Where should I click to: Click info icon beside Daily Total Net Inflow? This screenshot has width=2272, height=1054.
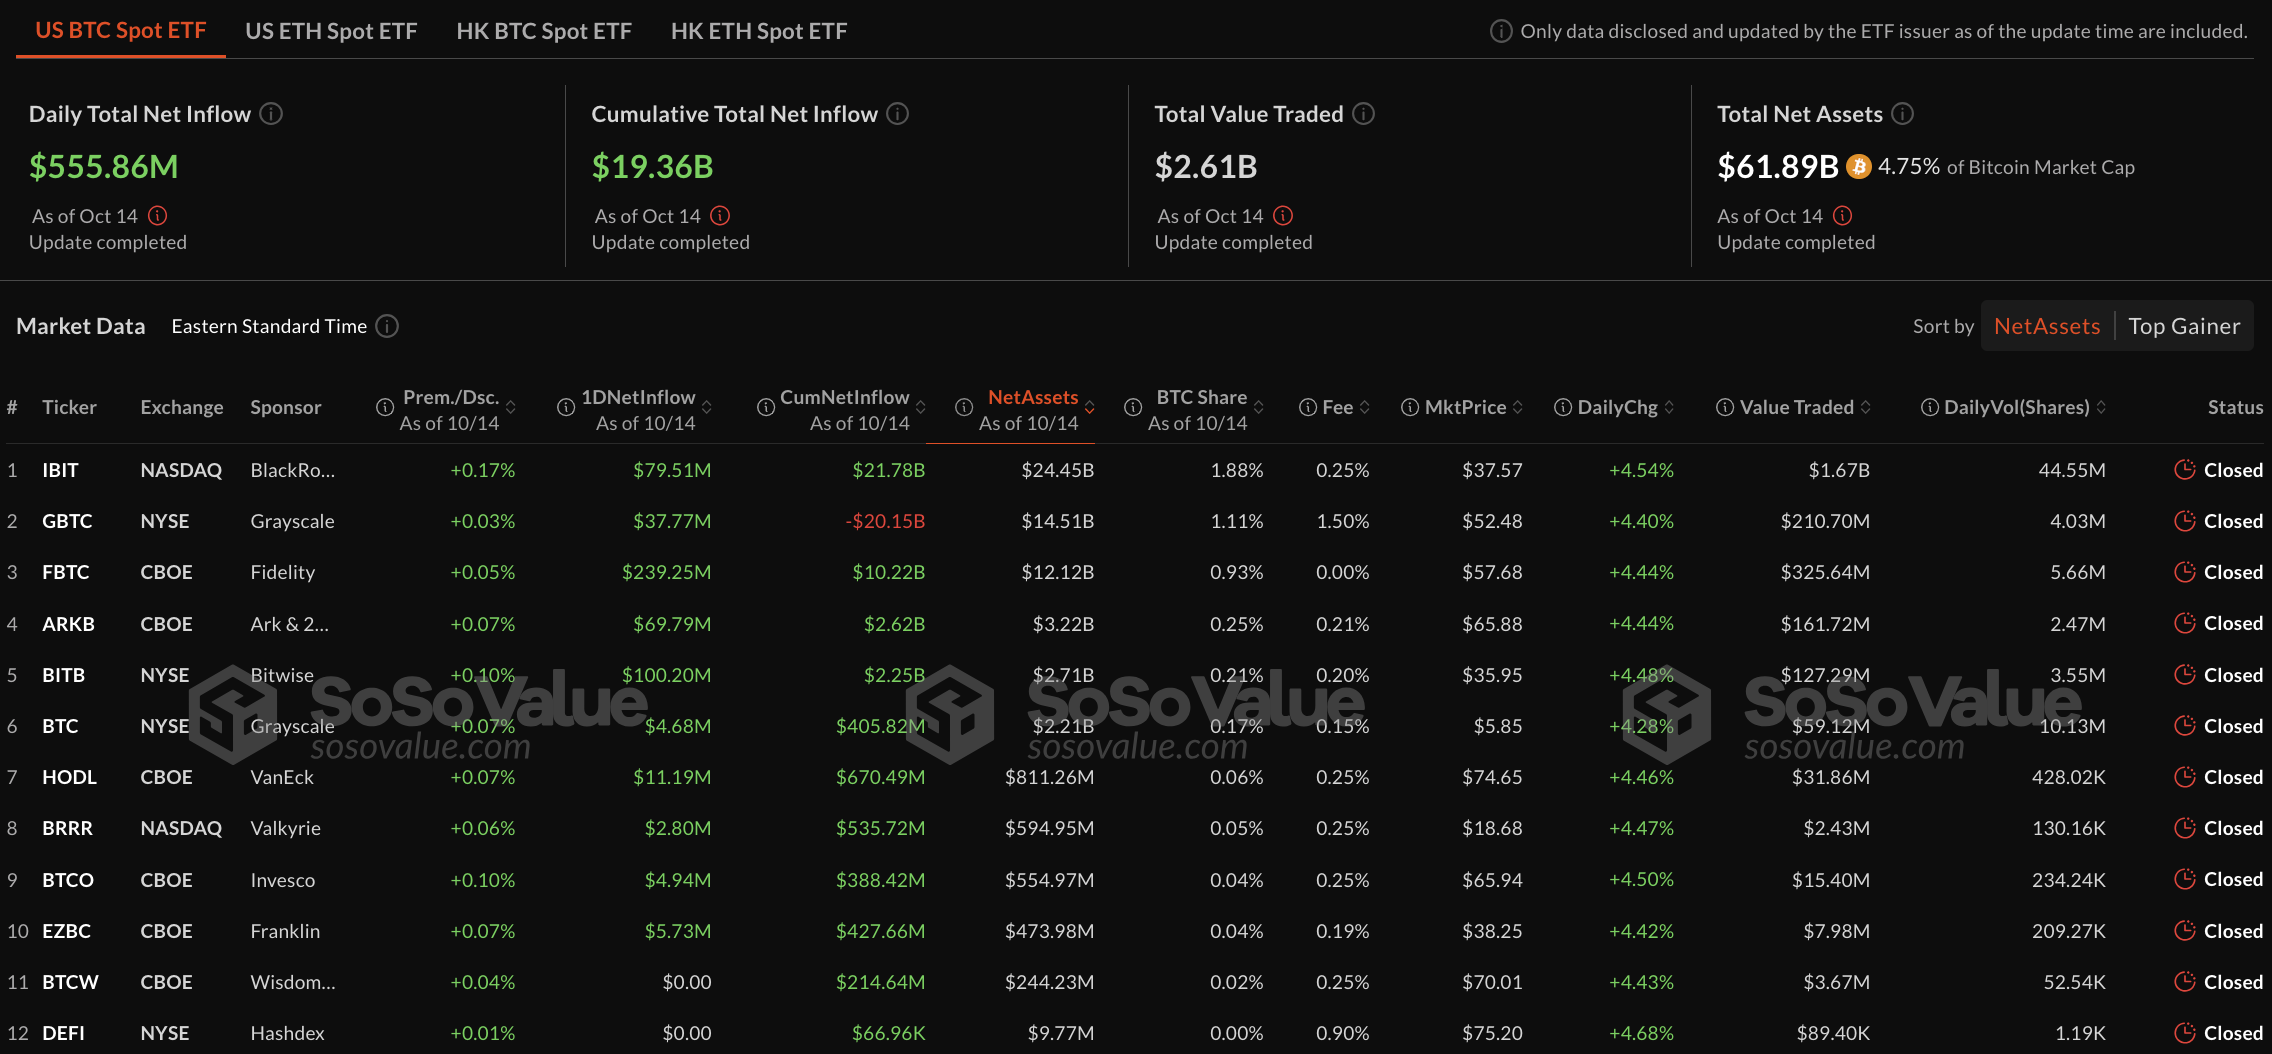point(271,114)
